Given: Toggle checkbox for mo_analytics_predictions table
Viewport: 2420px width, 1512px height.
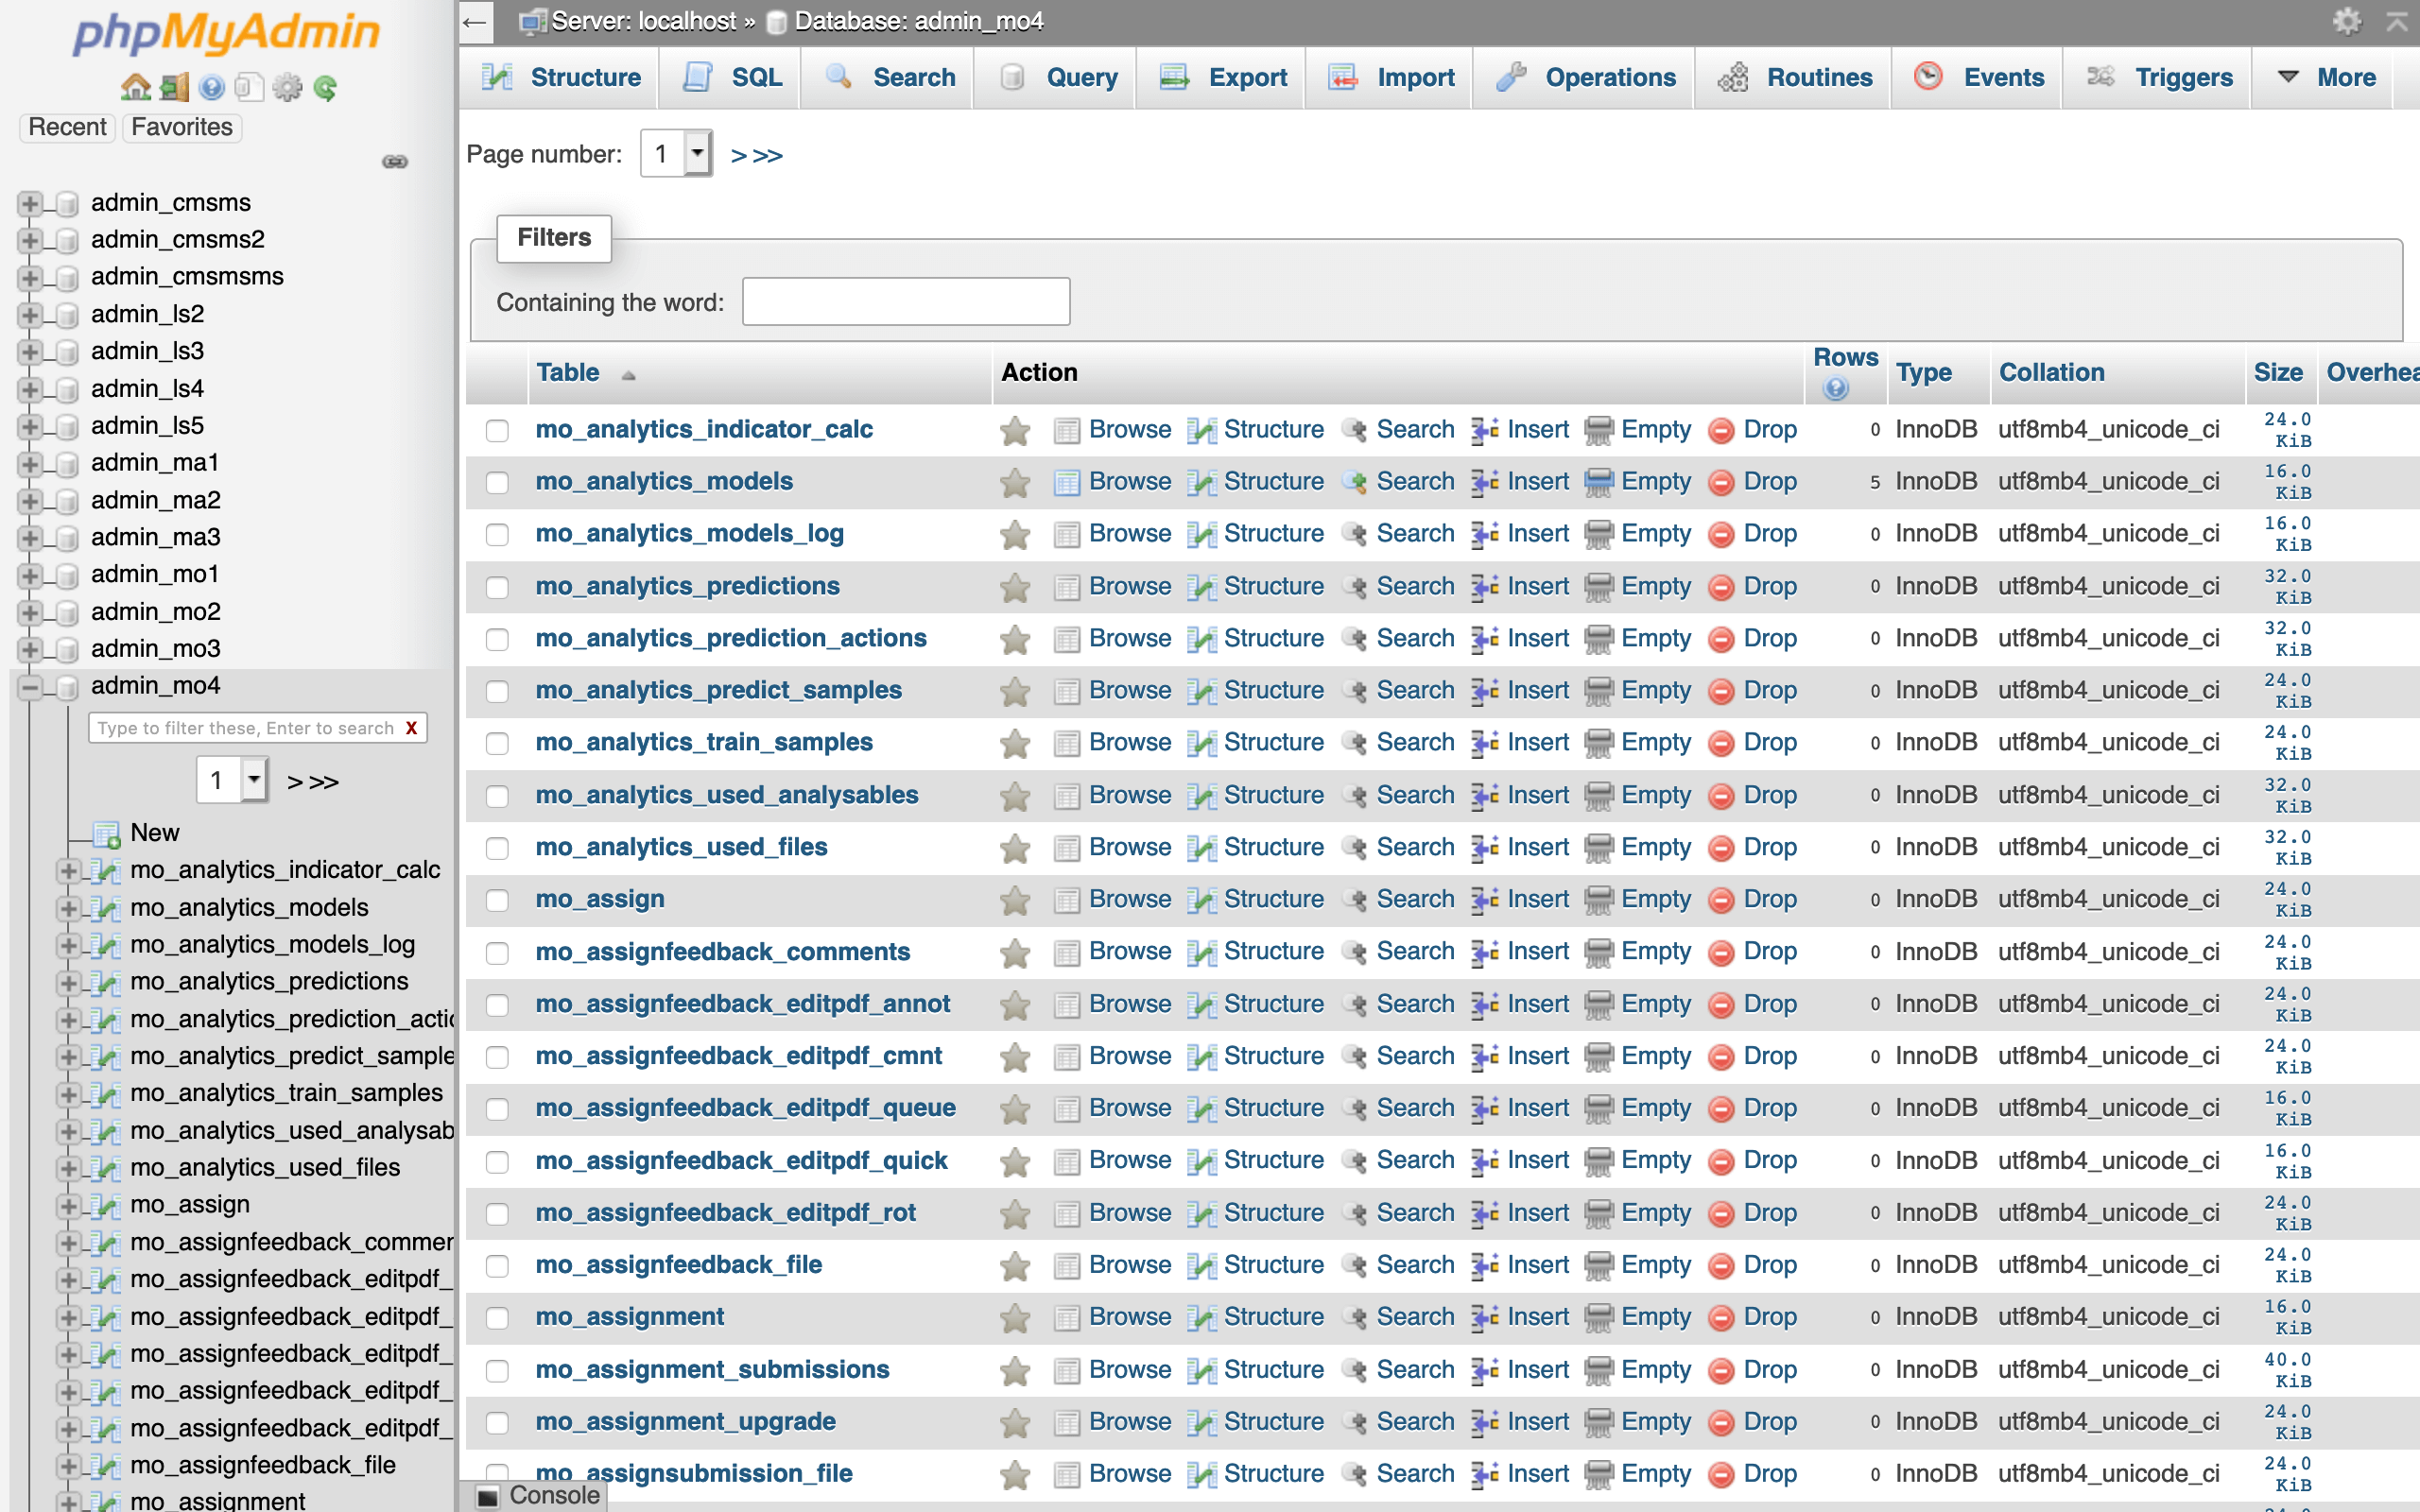Looking at the screenshot, I should (x=494, y=584).
